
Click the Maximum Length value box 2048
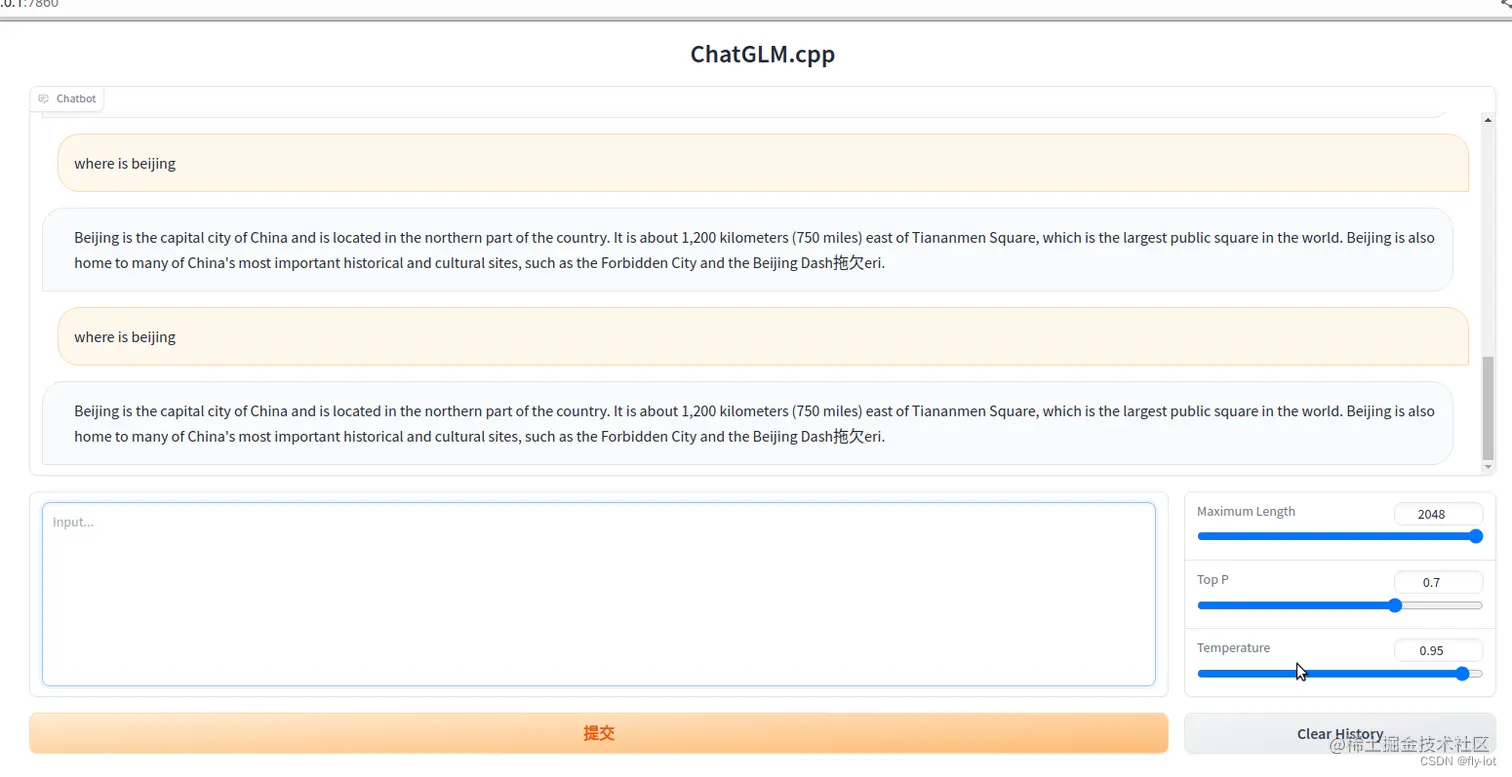click(1438, 514)
